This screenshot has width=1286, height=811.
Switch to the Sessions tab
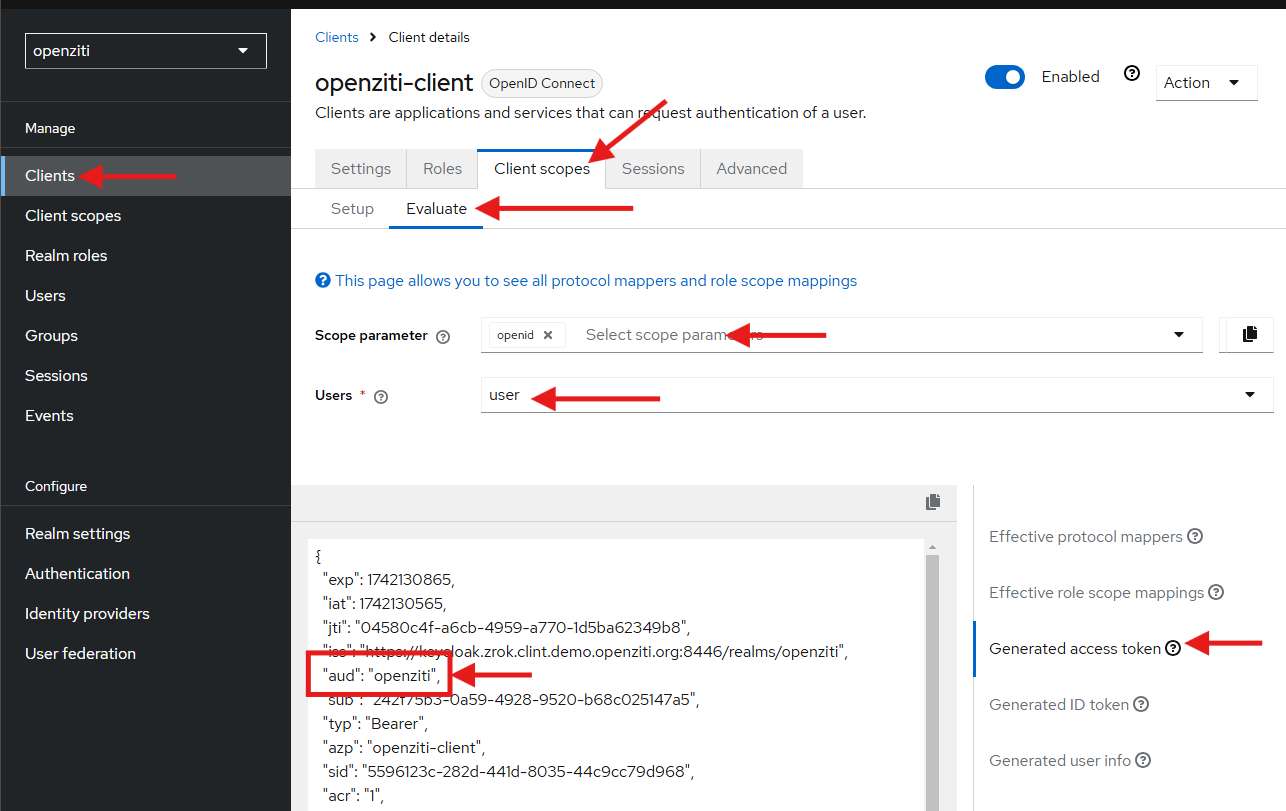tap(652, 168)
